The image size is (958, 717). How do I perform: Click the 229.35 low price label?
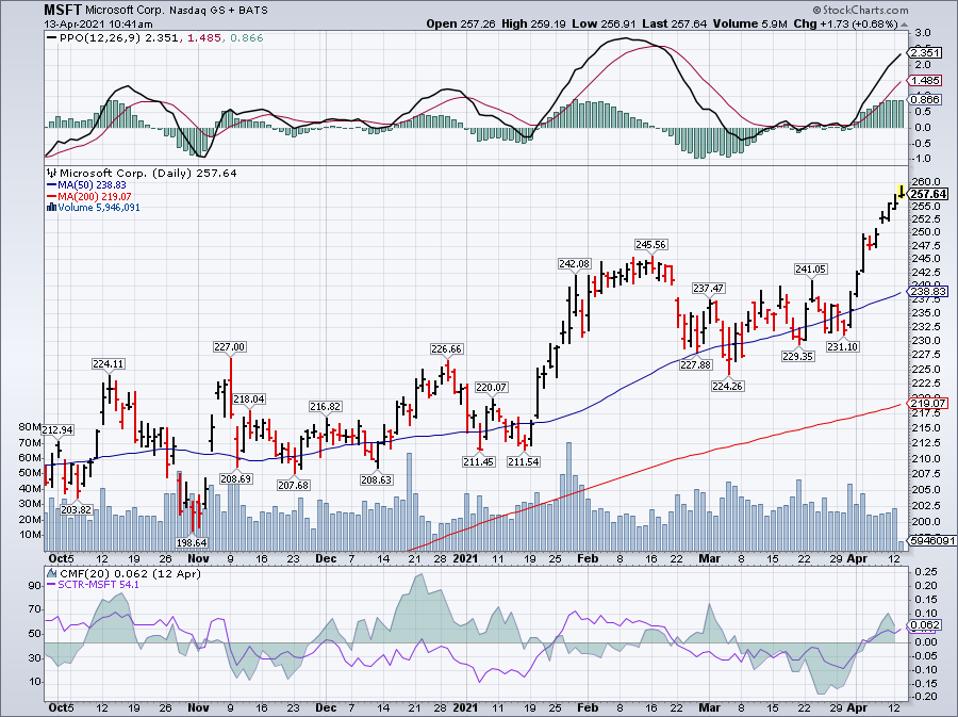pyautogui.click(x=798, y=356)
